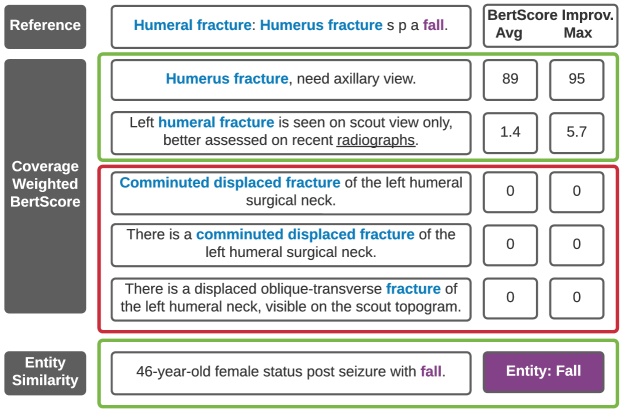Click the Avg score 1.4 box
Image resolution: width=624 pixels, height=413 pixels.
(510, 133)
